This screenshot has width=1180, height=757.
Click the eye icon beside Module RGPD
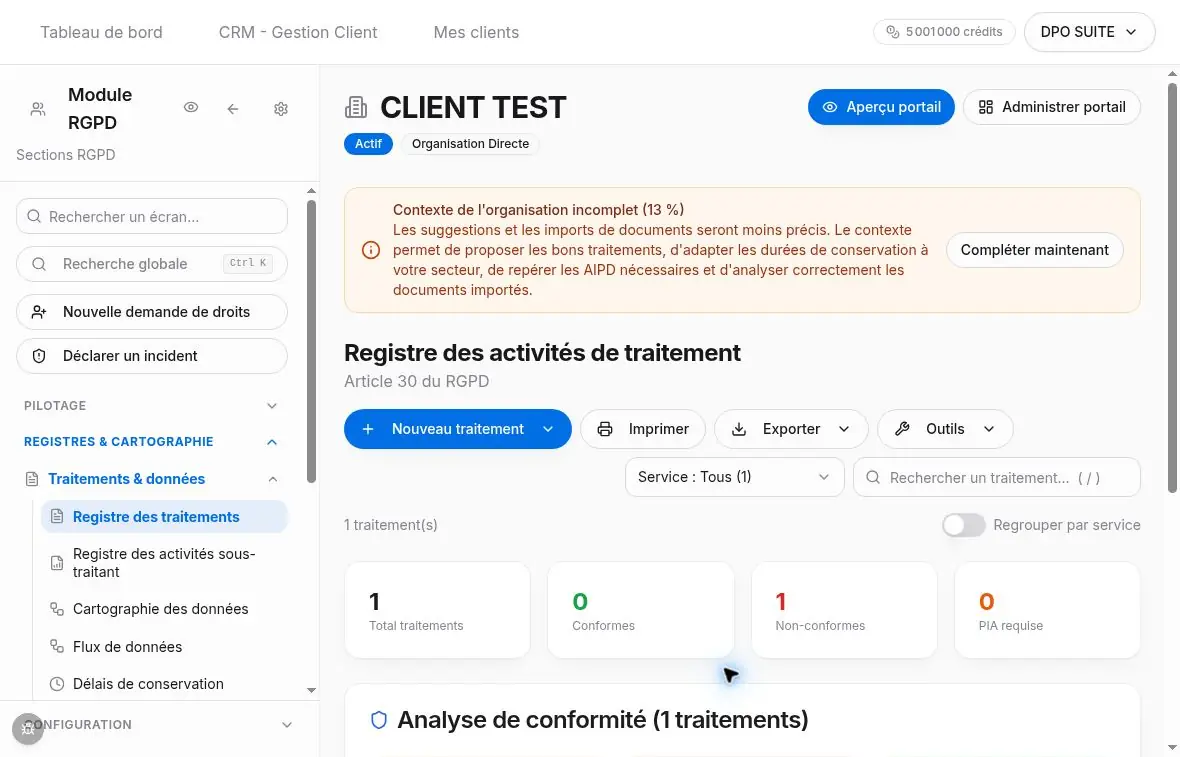pyautogui.click(x=191, y=108)
